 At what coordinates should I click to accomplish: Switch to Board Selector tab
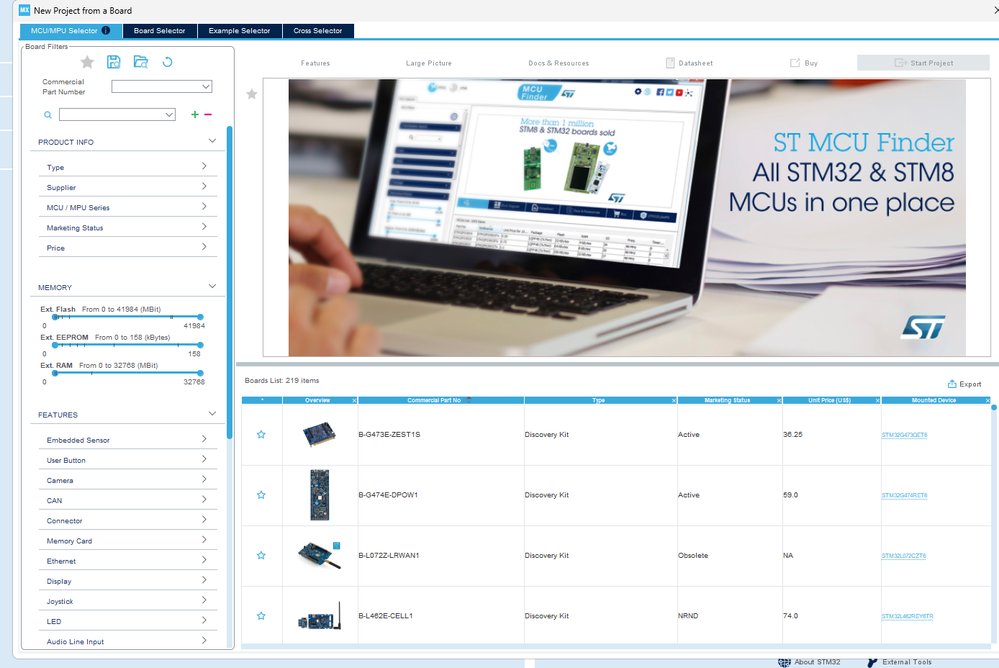(159, 31)
